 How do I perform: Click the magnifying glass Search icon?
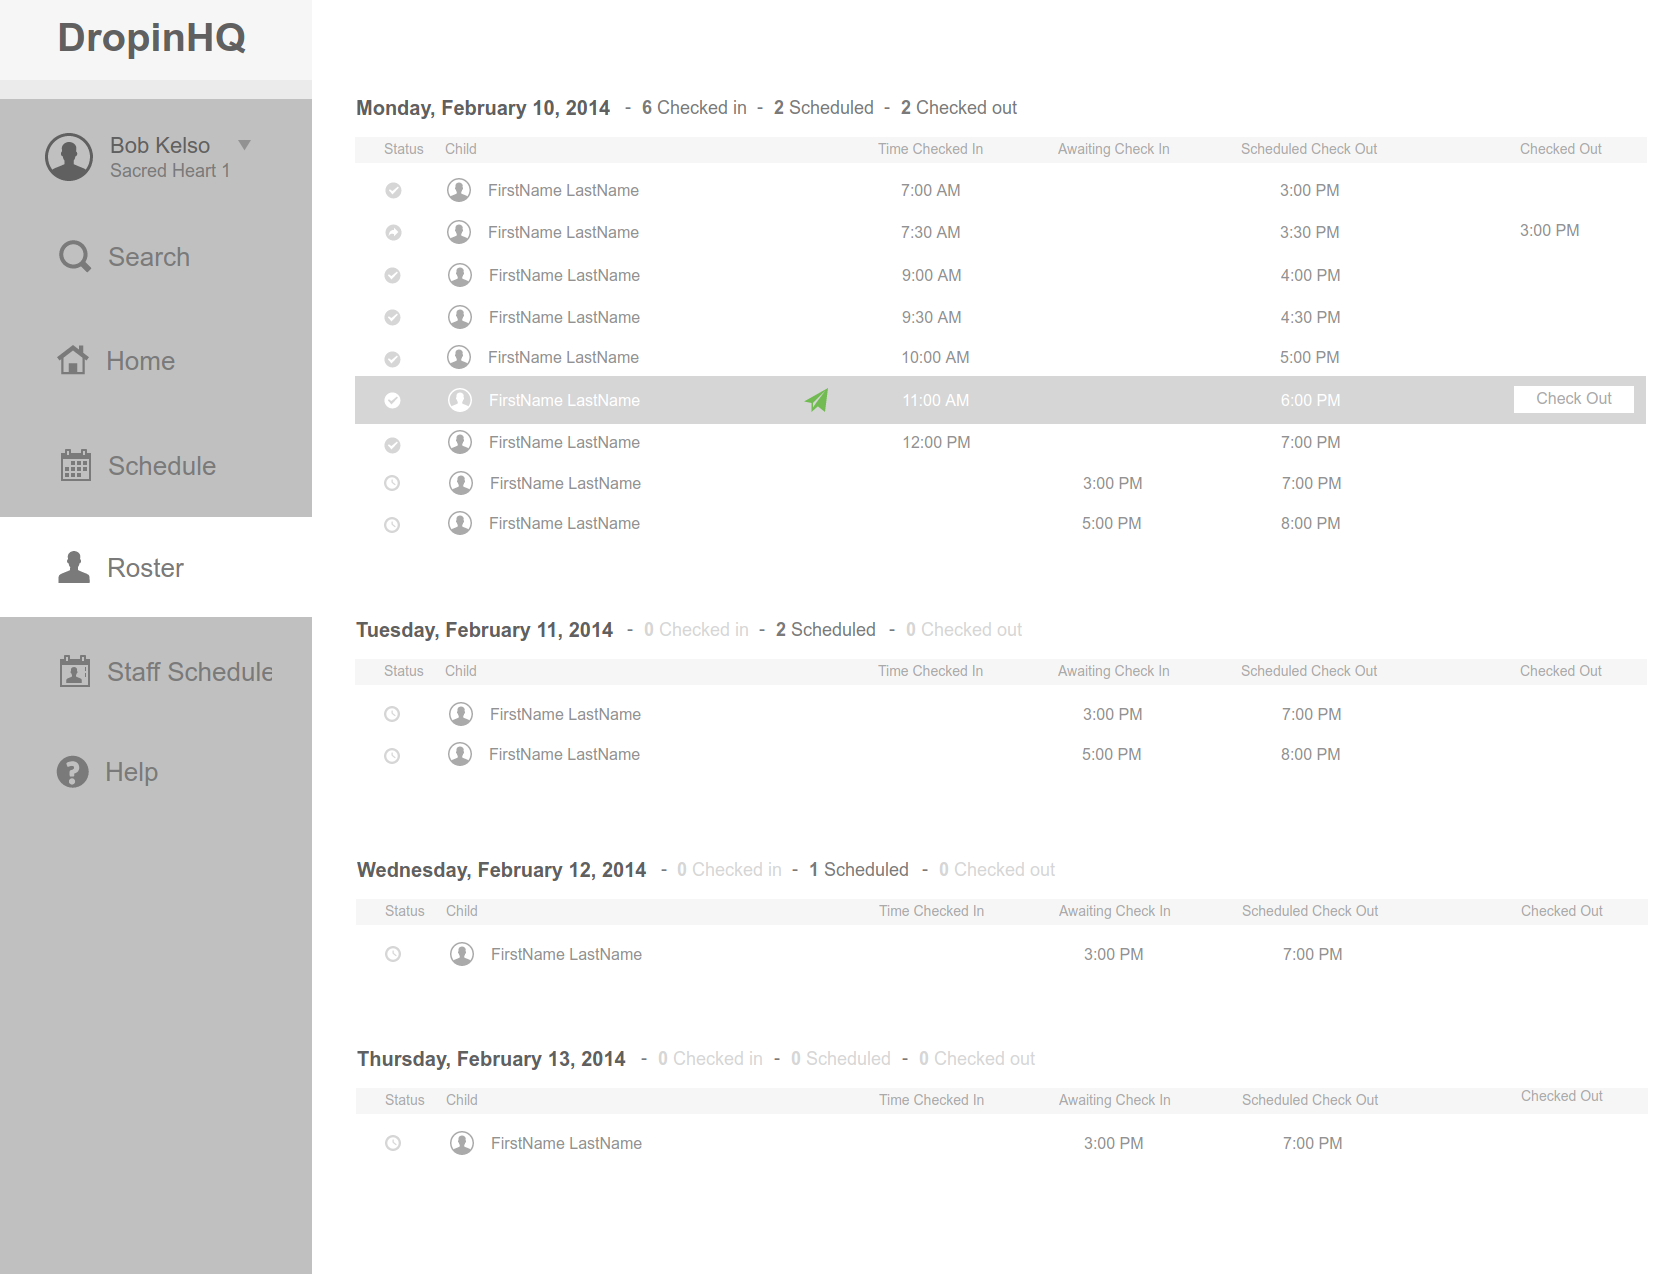[x=75, y=256]
